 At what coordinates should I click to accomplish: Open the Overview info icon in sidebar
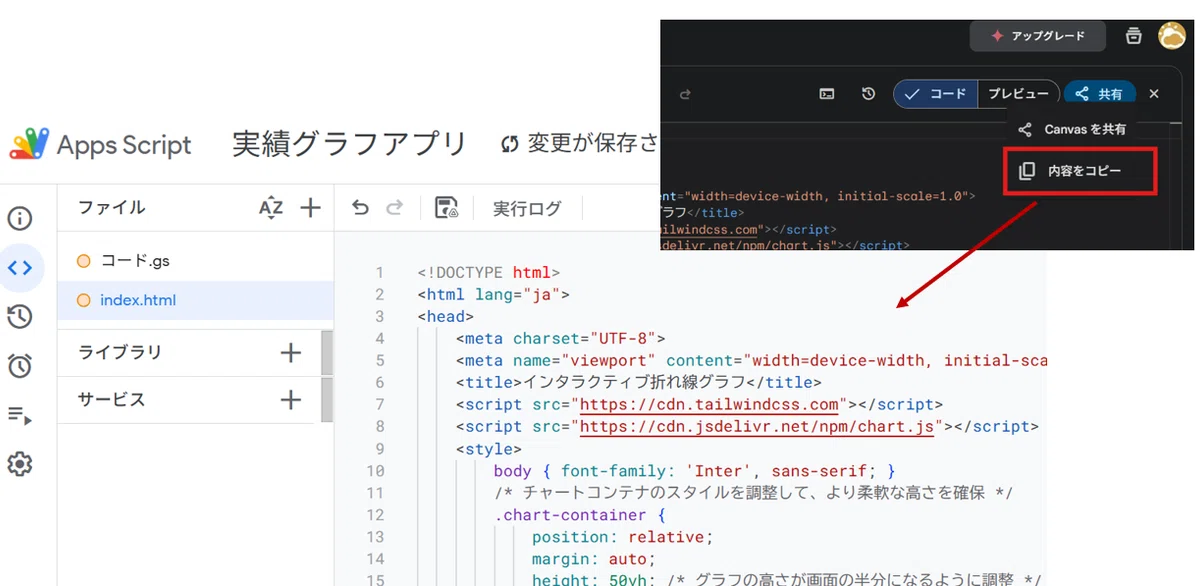click(20, 218)
